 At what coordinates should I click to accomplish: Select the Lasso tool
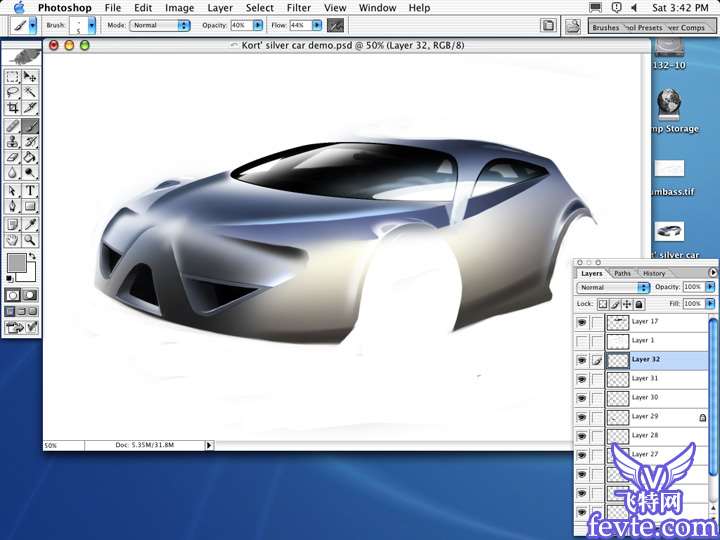12,92
